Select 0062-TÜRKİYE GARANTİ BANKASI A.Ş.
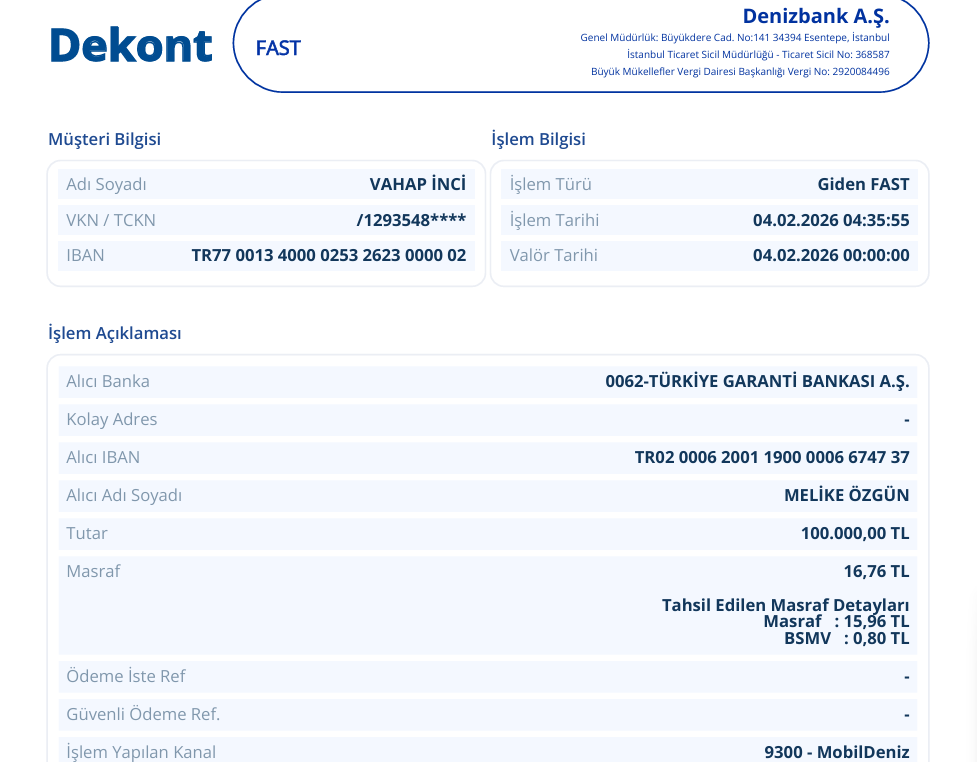The height and width of the screenshot is (762, 977). click(x=757, y=381)
